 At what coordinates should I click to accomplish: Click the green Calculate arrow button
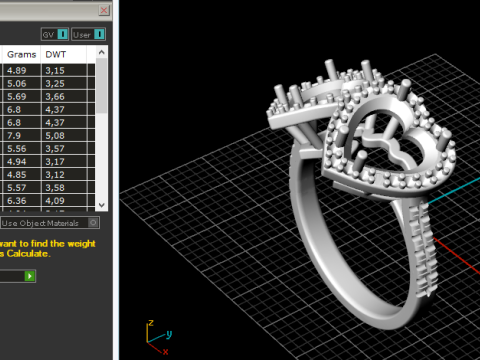(x=30, y=276)
